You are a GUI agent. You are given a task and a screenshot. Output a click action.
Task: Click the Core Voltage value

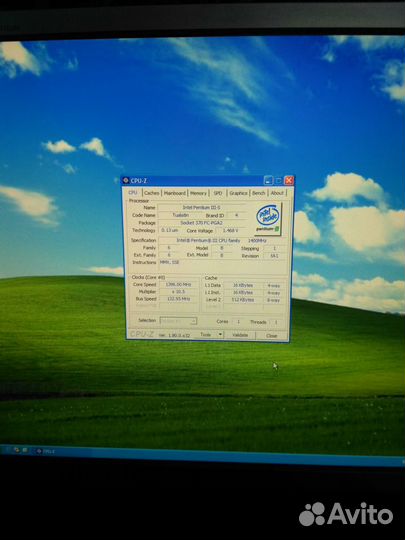coord(230,230)
